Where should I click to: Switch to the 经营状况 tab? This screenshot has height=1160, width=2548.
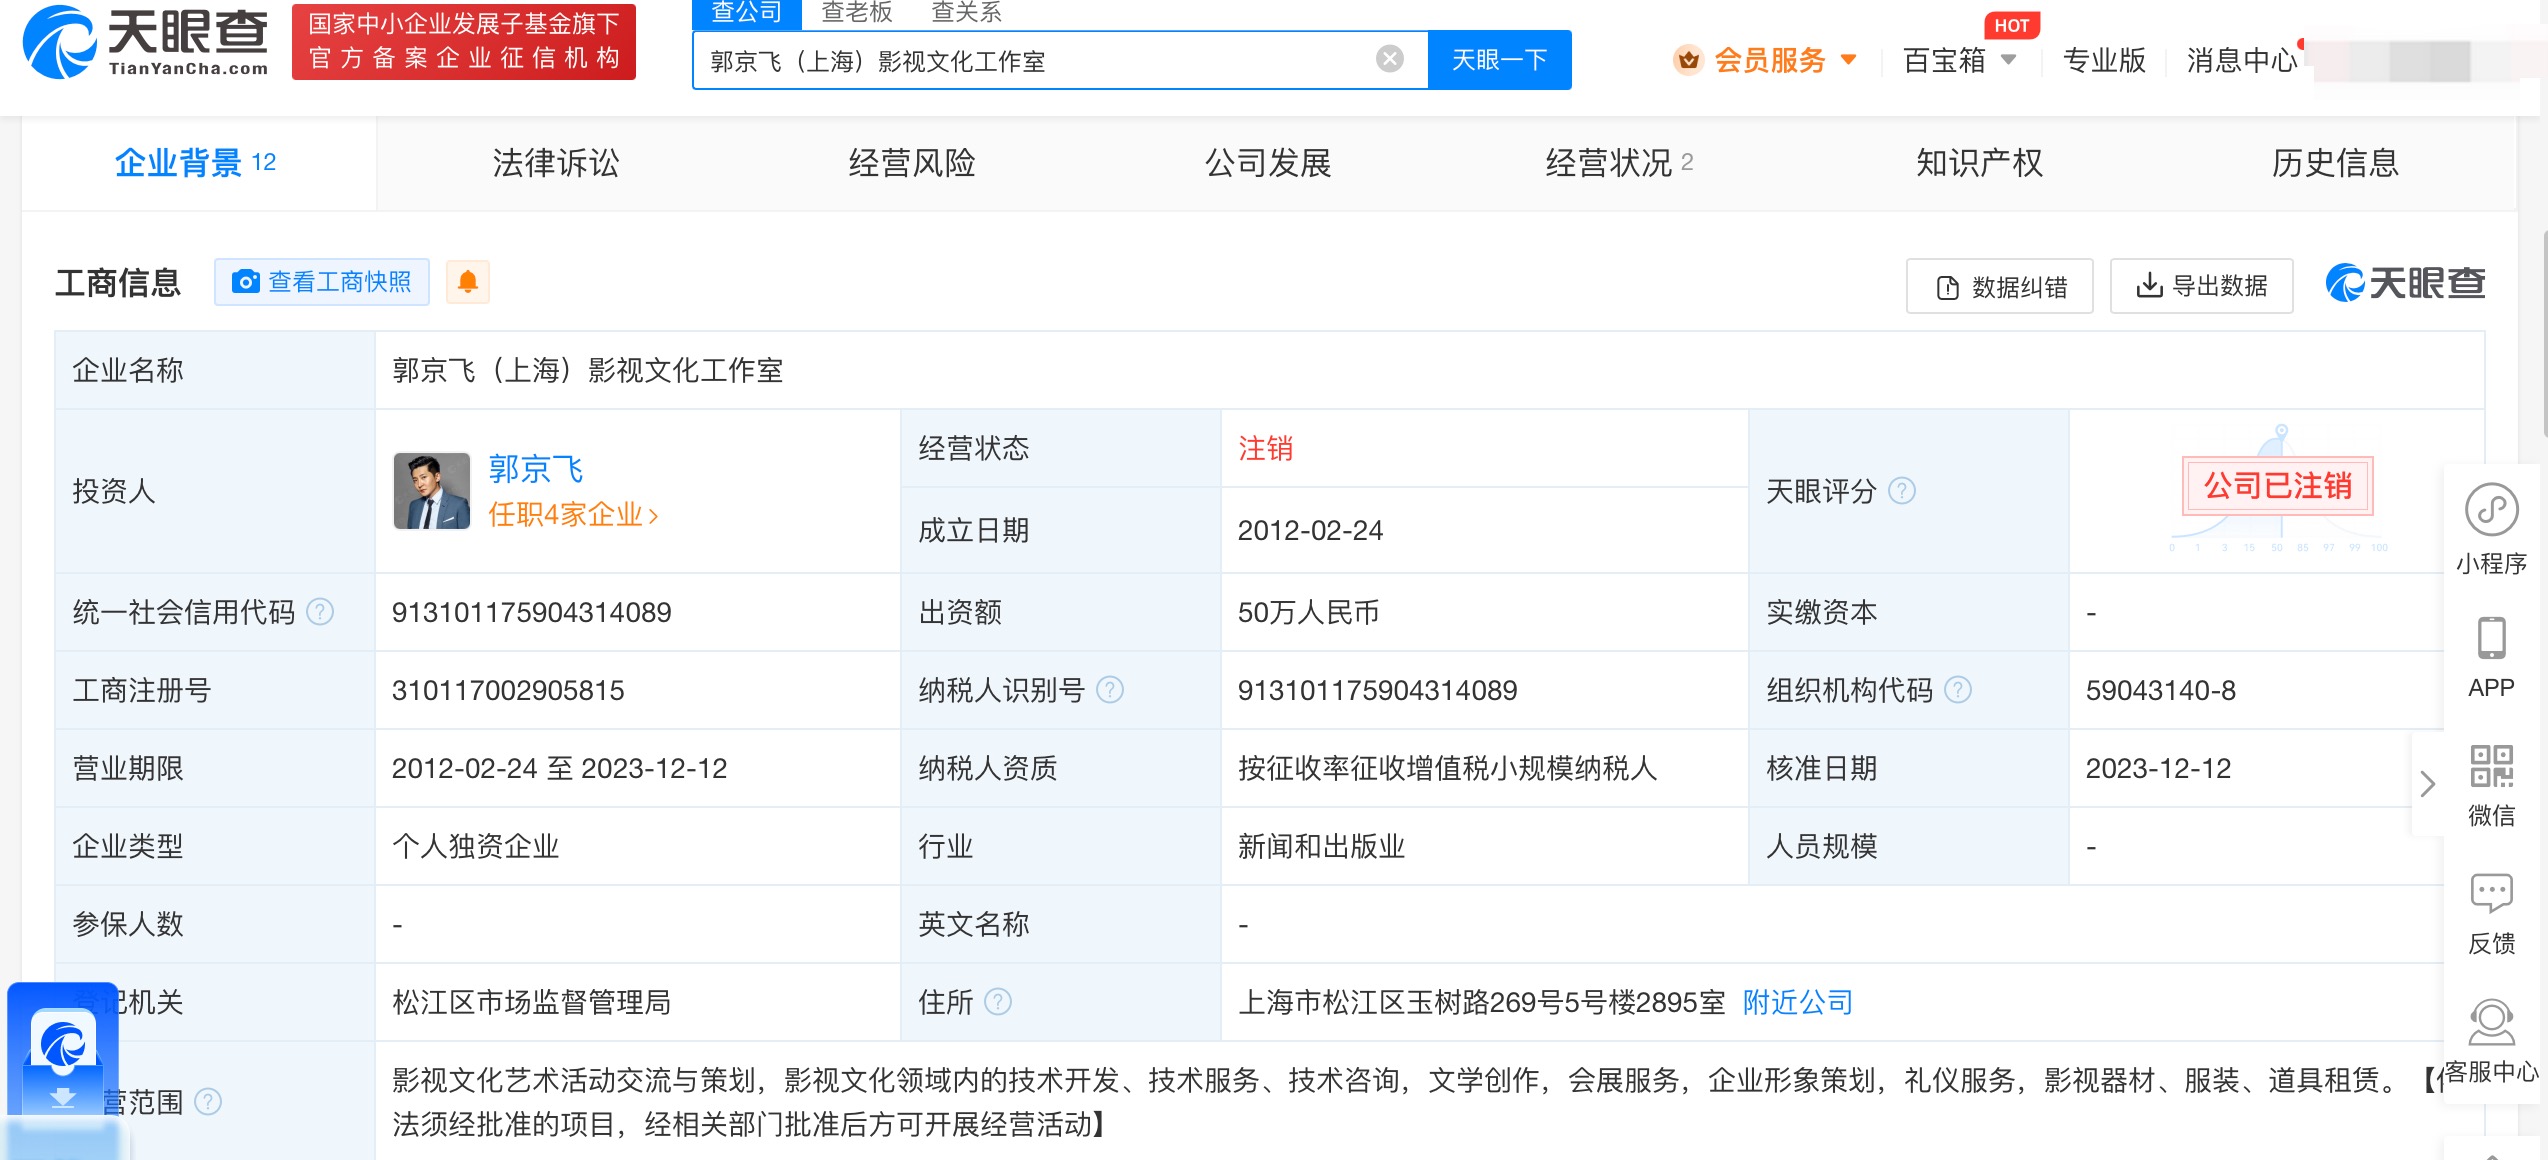pyautogui.click(x=1620, y=163)
